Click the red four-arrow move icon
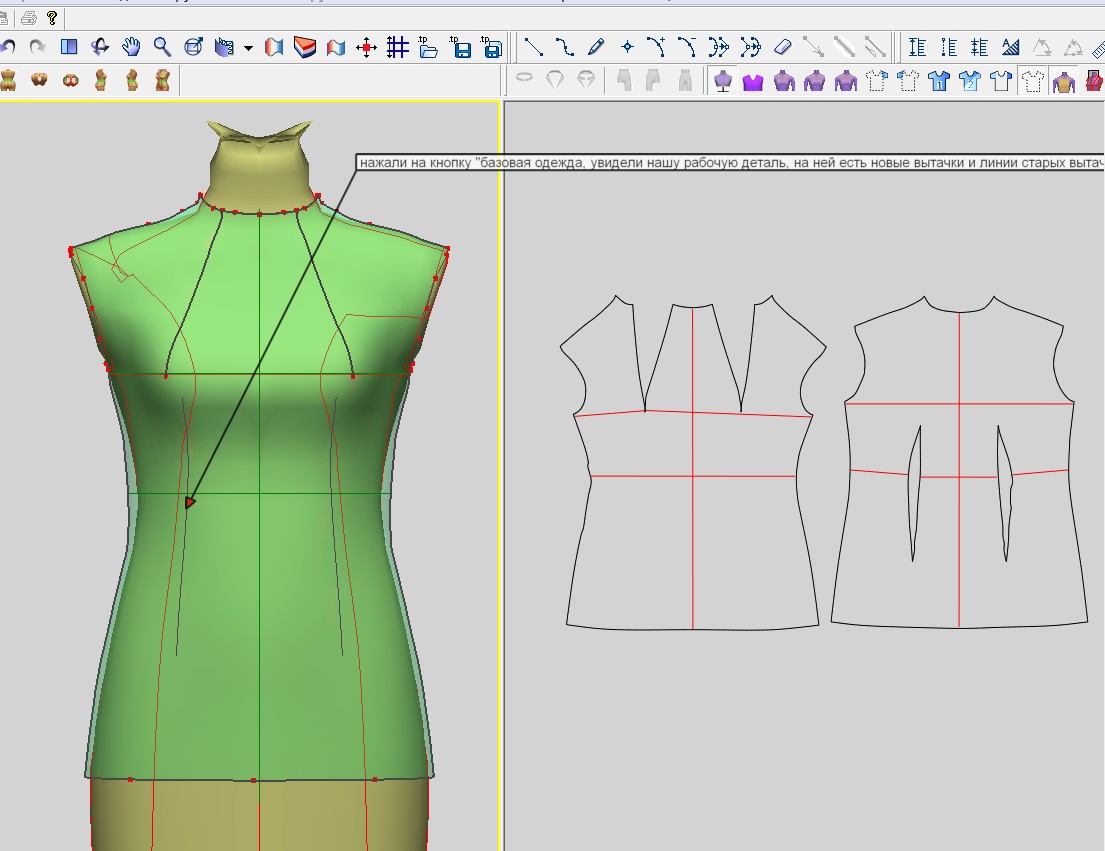The width and height of the screenshot is (1105, 851). click(x=366, y=47)
